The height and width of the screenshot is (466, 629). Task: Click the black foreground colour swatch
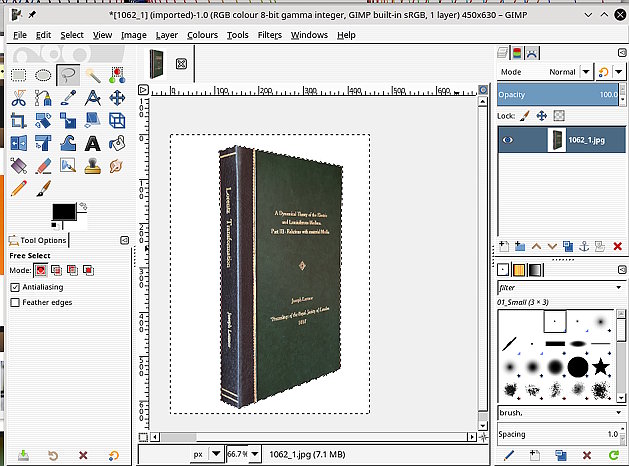(x=64, y=212)
